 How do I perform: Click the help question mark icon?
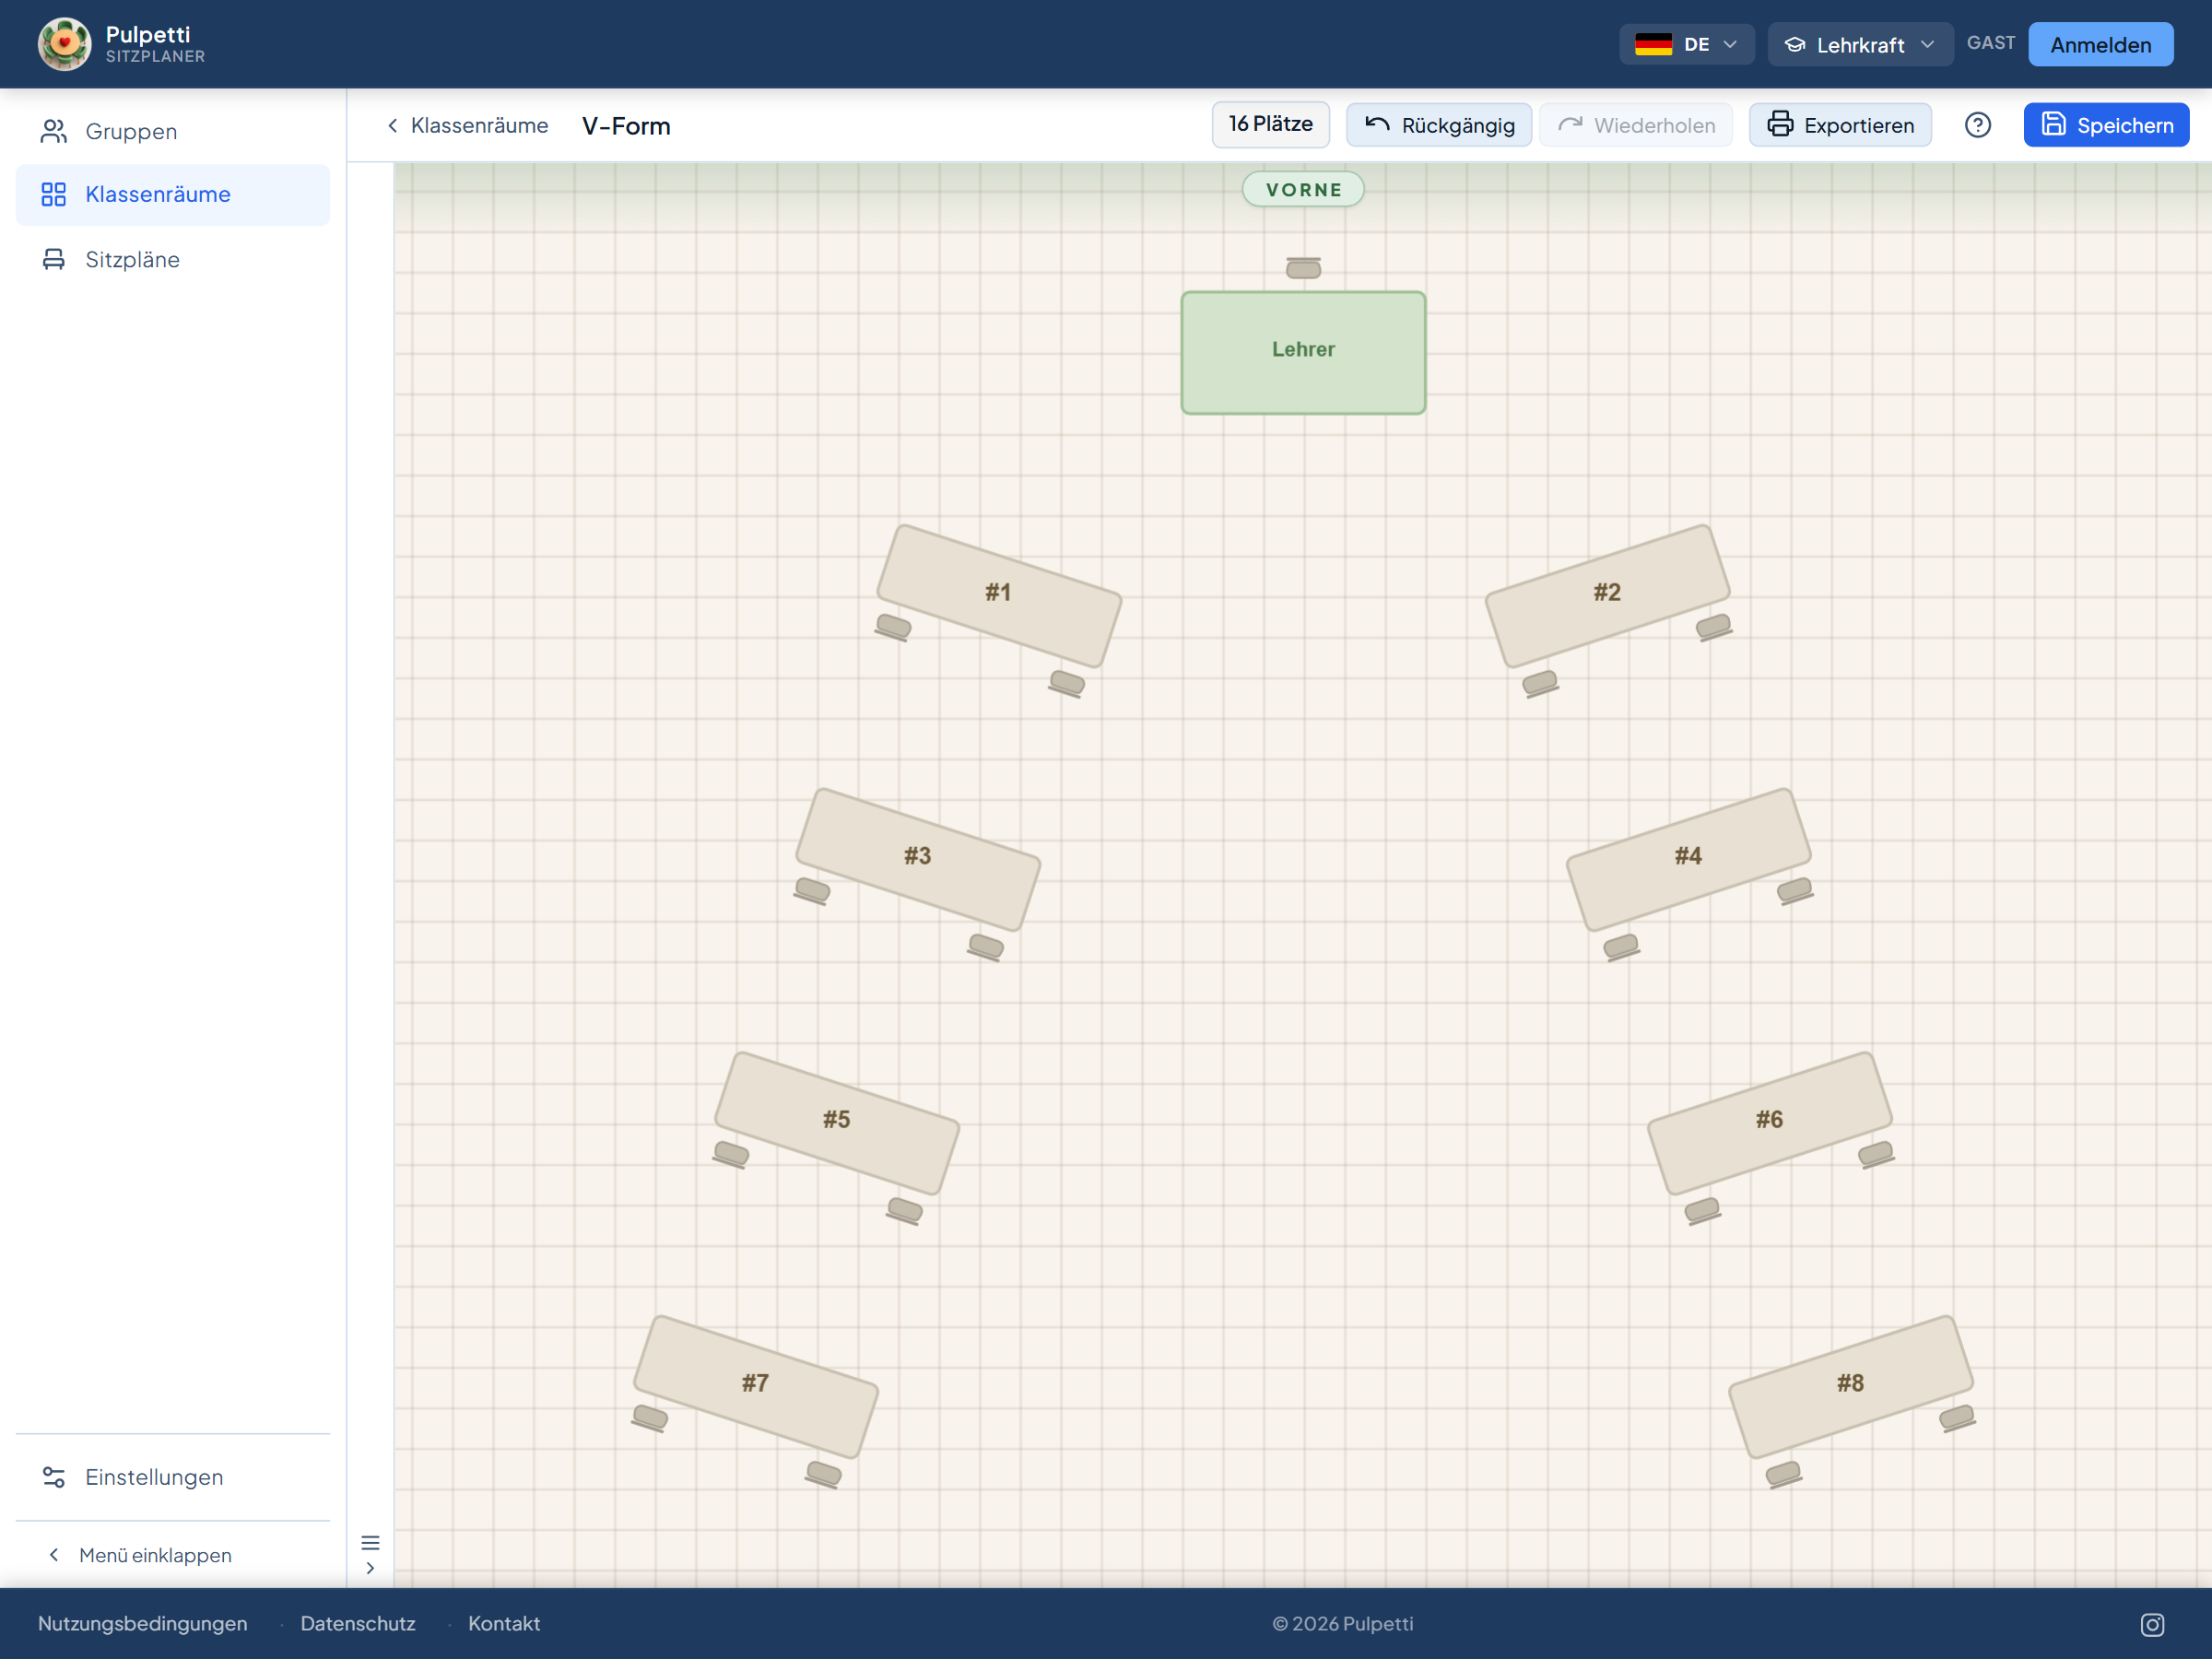click(x=1977, y=125)
